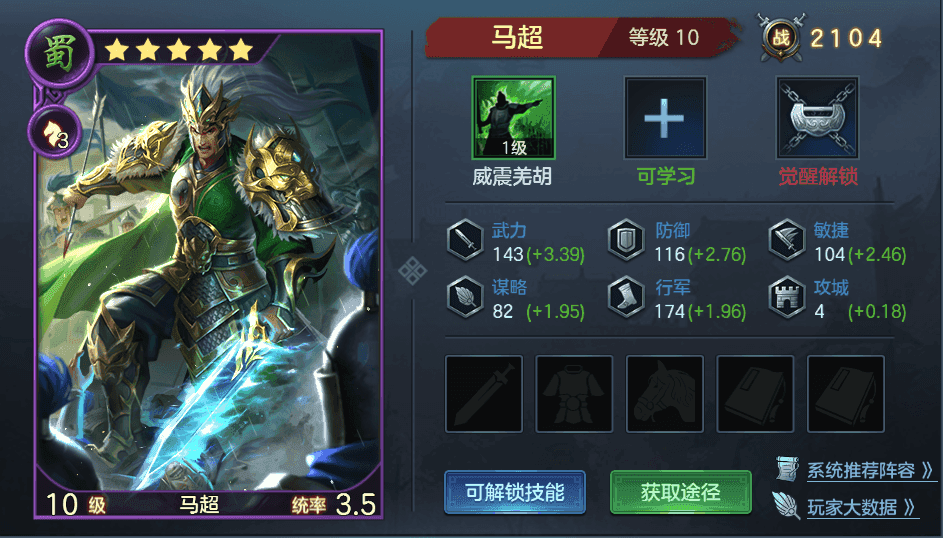943x538 pixels.
Task: Click the crossed-swords 战 power icon
Action: coord(781,37)
